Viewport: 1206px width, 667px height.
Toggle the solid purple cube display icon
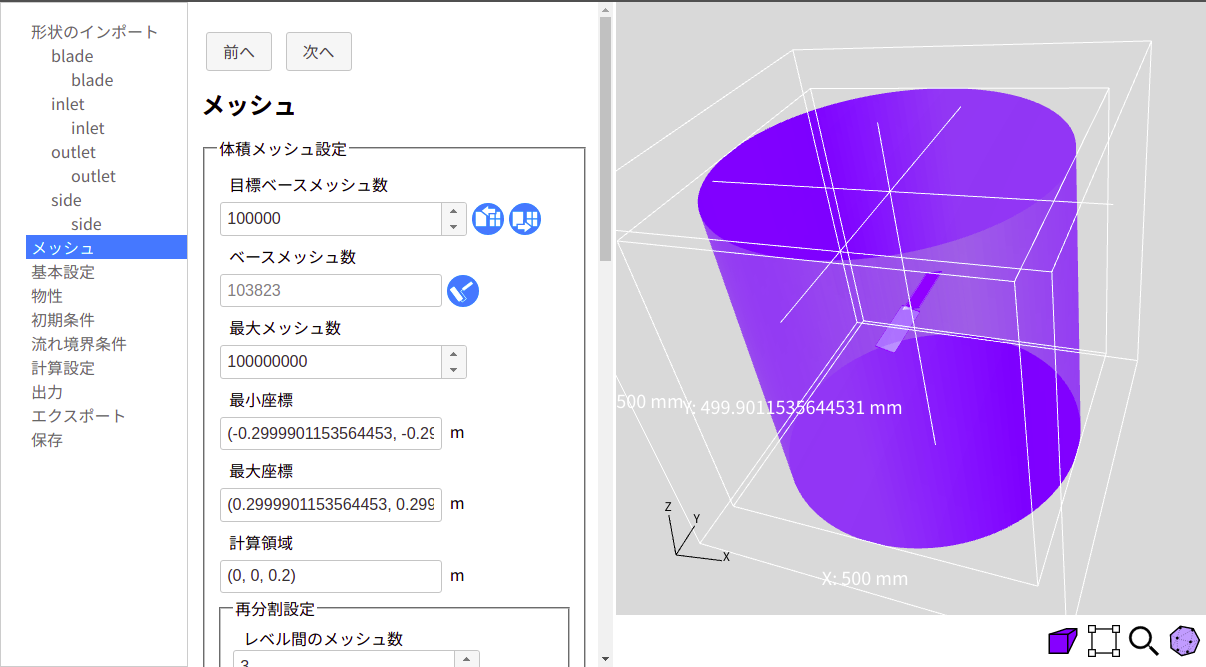tap(1062, 640)
